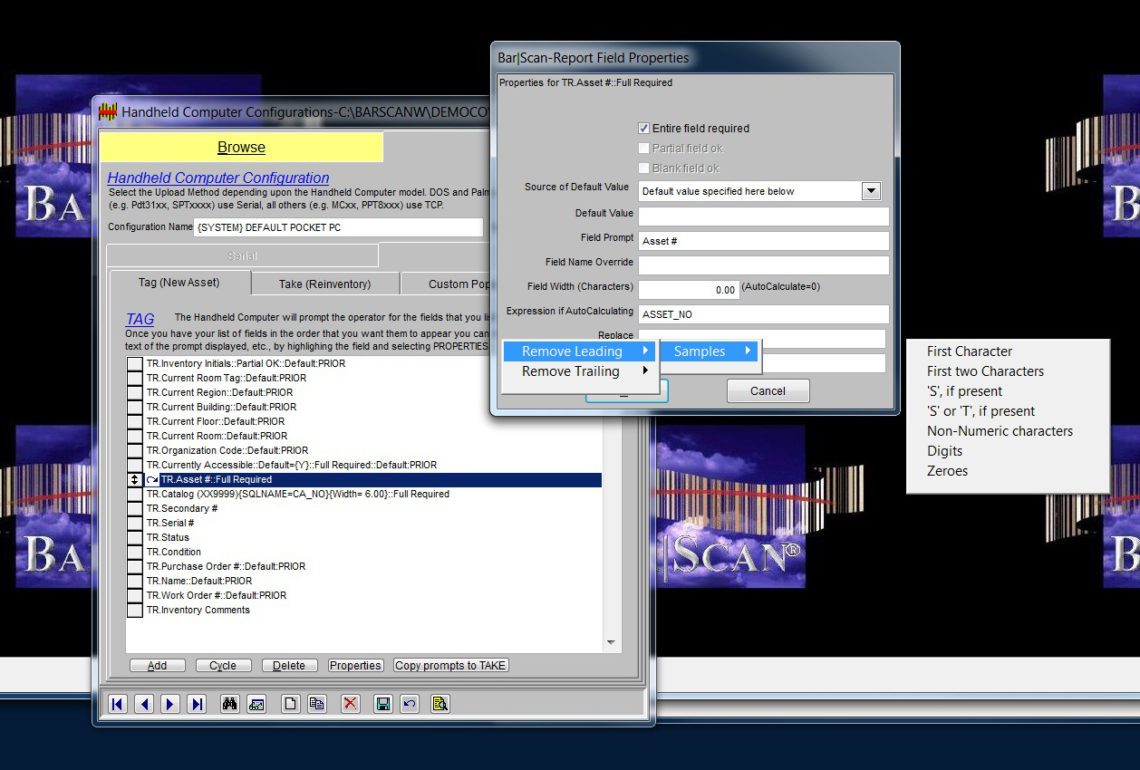Switch to Take (Reinventory) tab

click(325, 284)
